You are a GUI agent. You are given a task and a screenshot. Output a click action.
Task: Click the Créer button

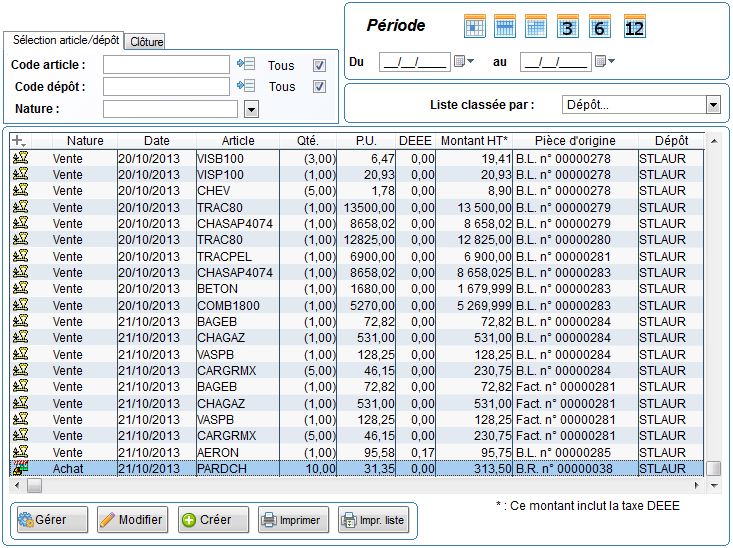(213, 519)
